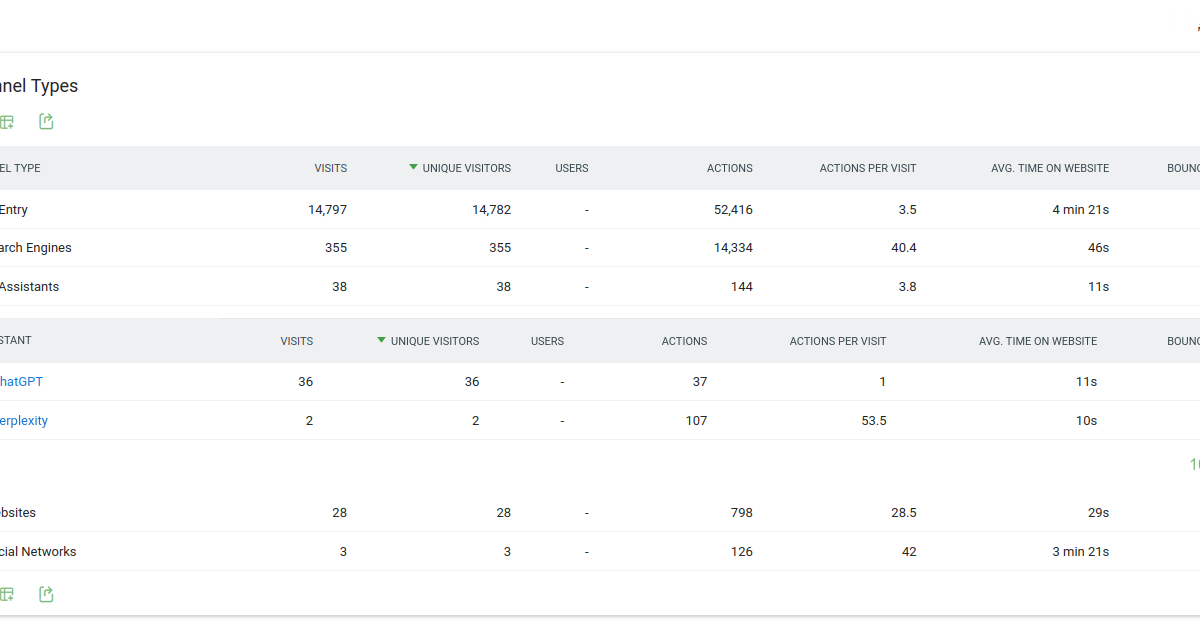1200x624 pixels.
Task: Open export options below the Channel Types title
Action: [46, 121]
